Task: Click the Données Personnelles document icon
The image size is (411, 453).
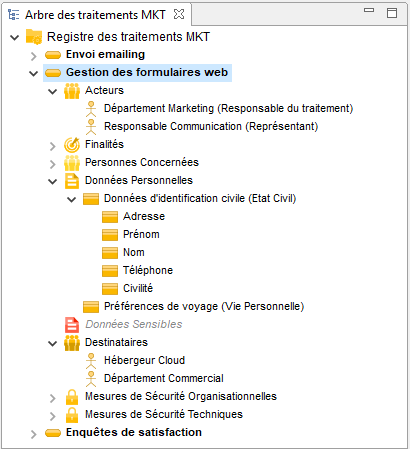Action: pyautogui.click(x=72, y=181)
